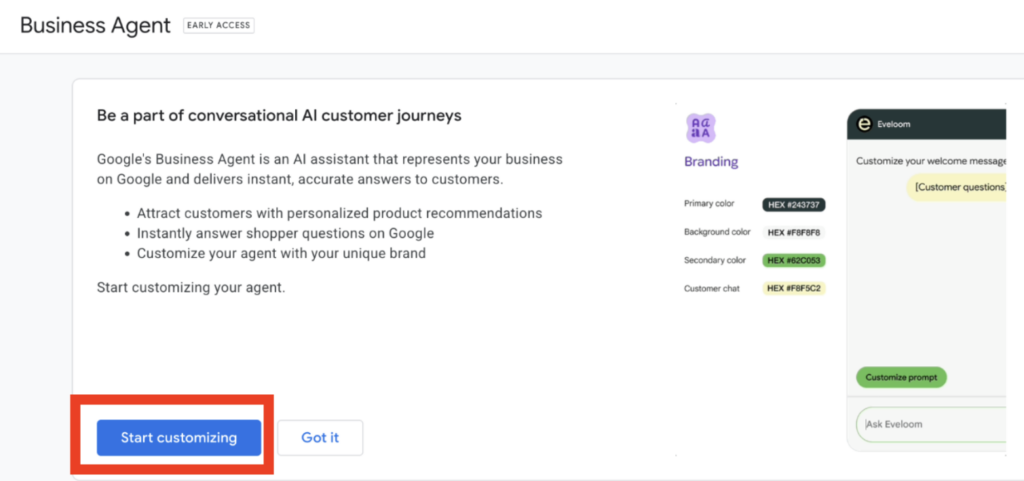Click the Branding section heading
1024x481 pixels.
[711, 161]
